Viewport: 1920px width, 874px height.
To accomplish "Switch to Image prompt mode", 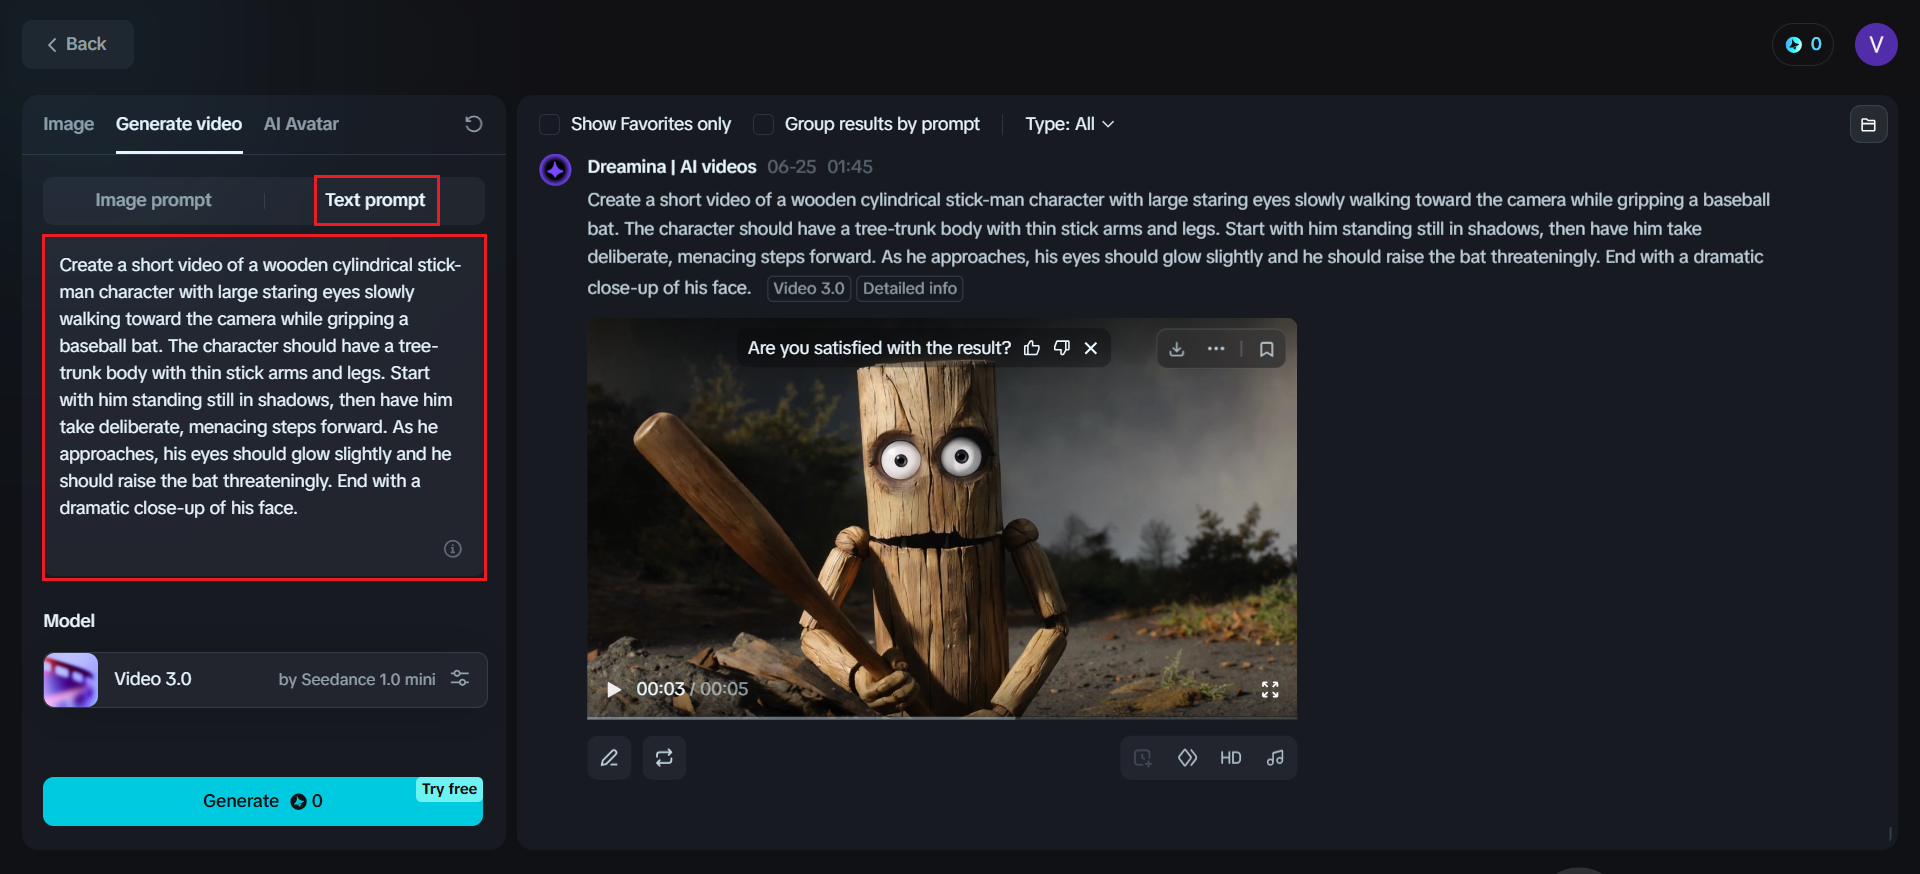I will [x=153, y=200].
